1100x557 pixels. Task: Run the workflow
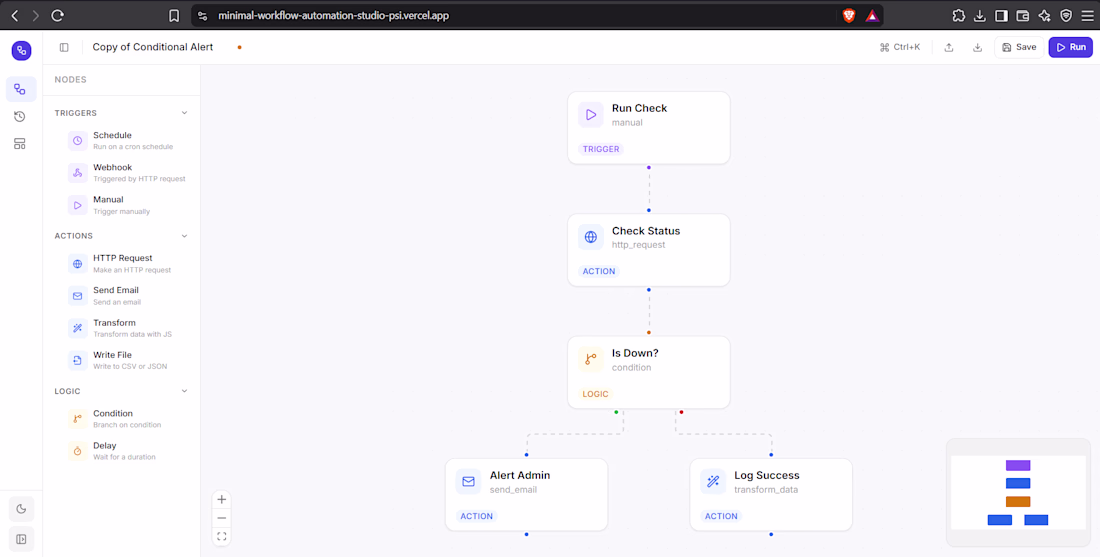1071,47
